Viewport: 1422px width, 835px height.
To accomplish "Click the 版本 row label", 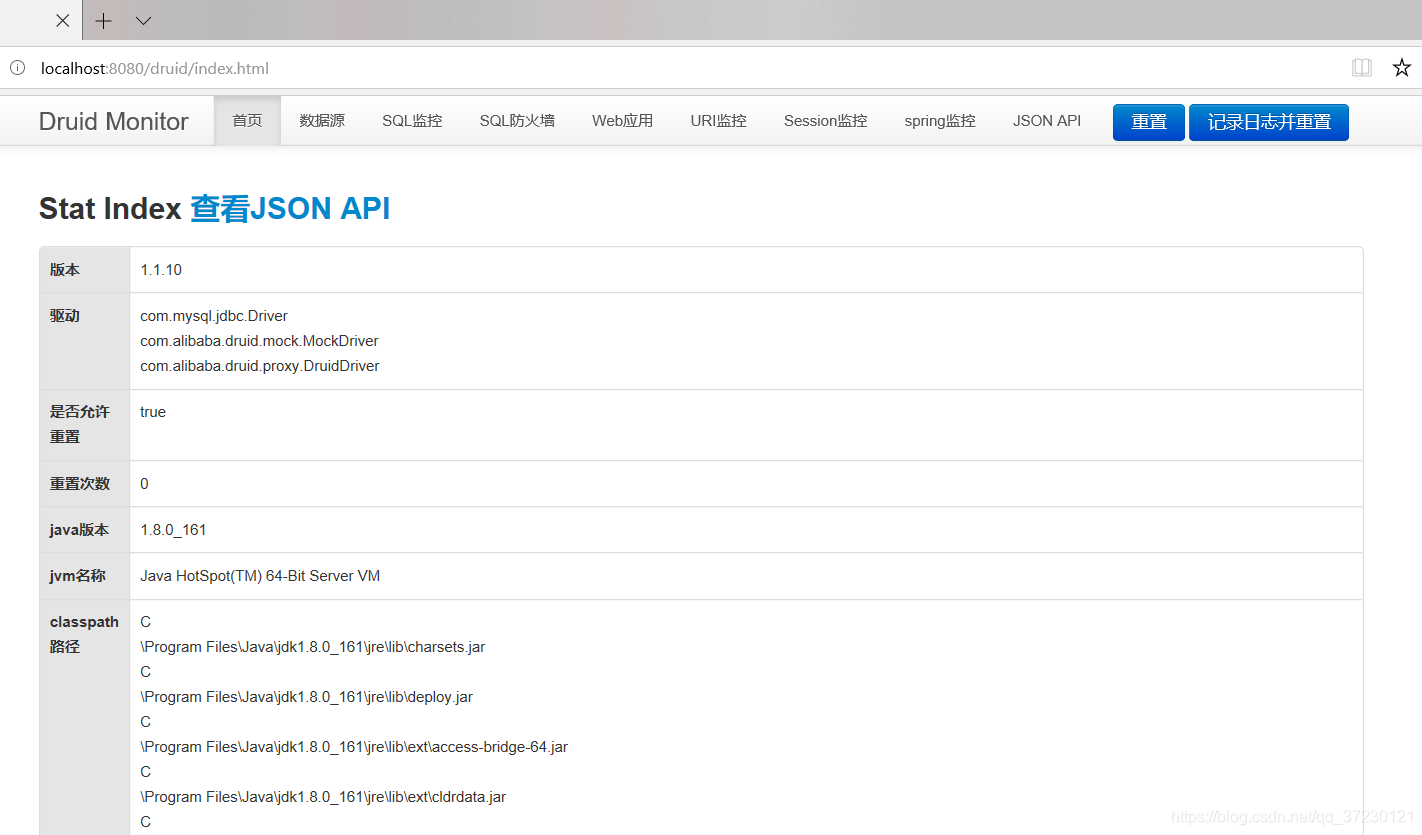I will pos(65,270).
